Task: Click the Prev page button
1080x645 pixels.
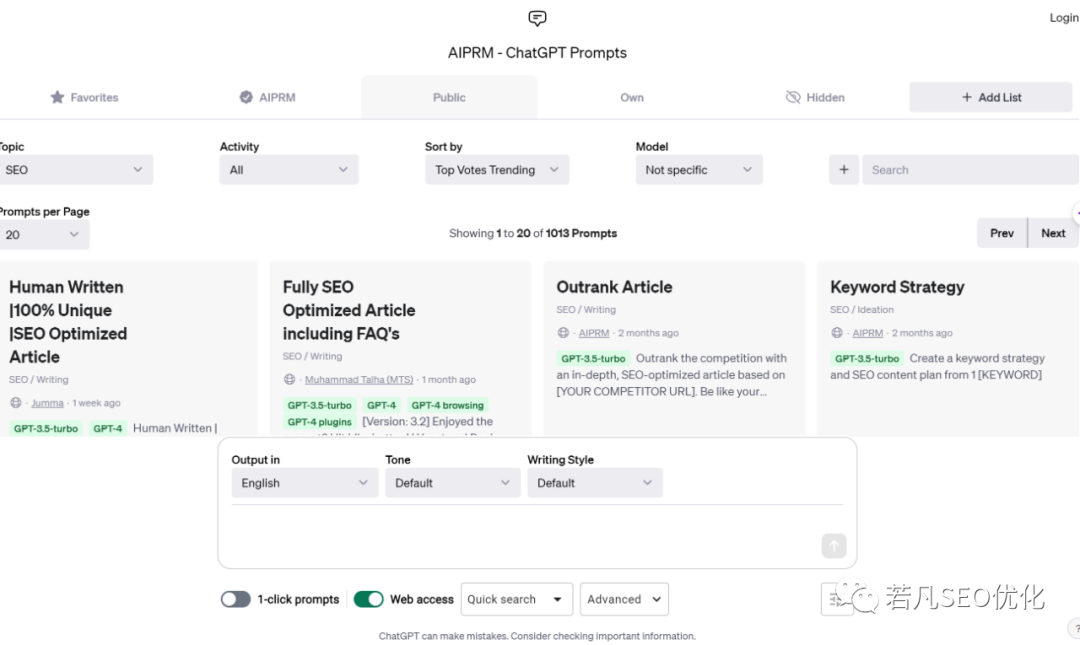Action: [x=1001, y=233]
